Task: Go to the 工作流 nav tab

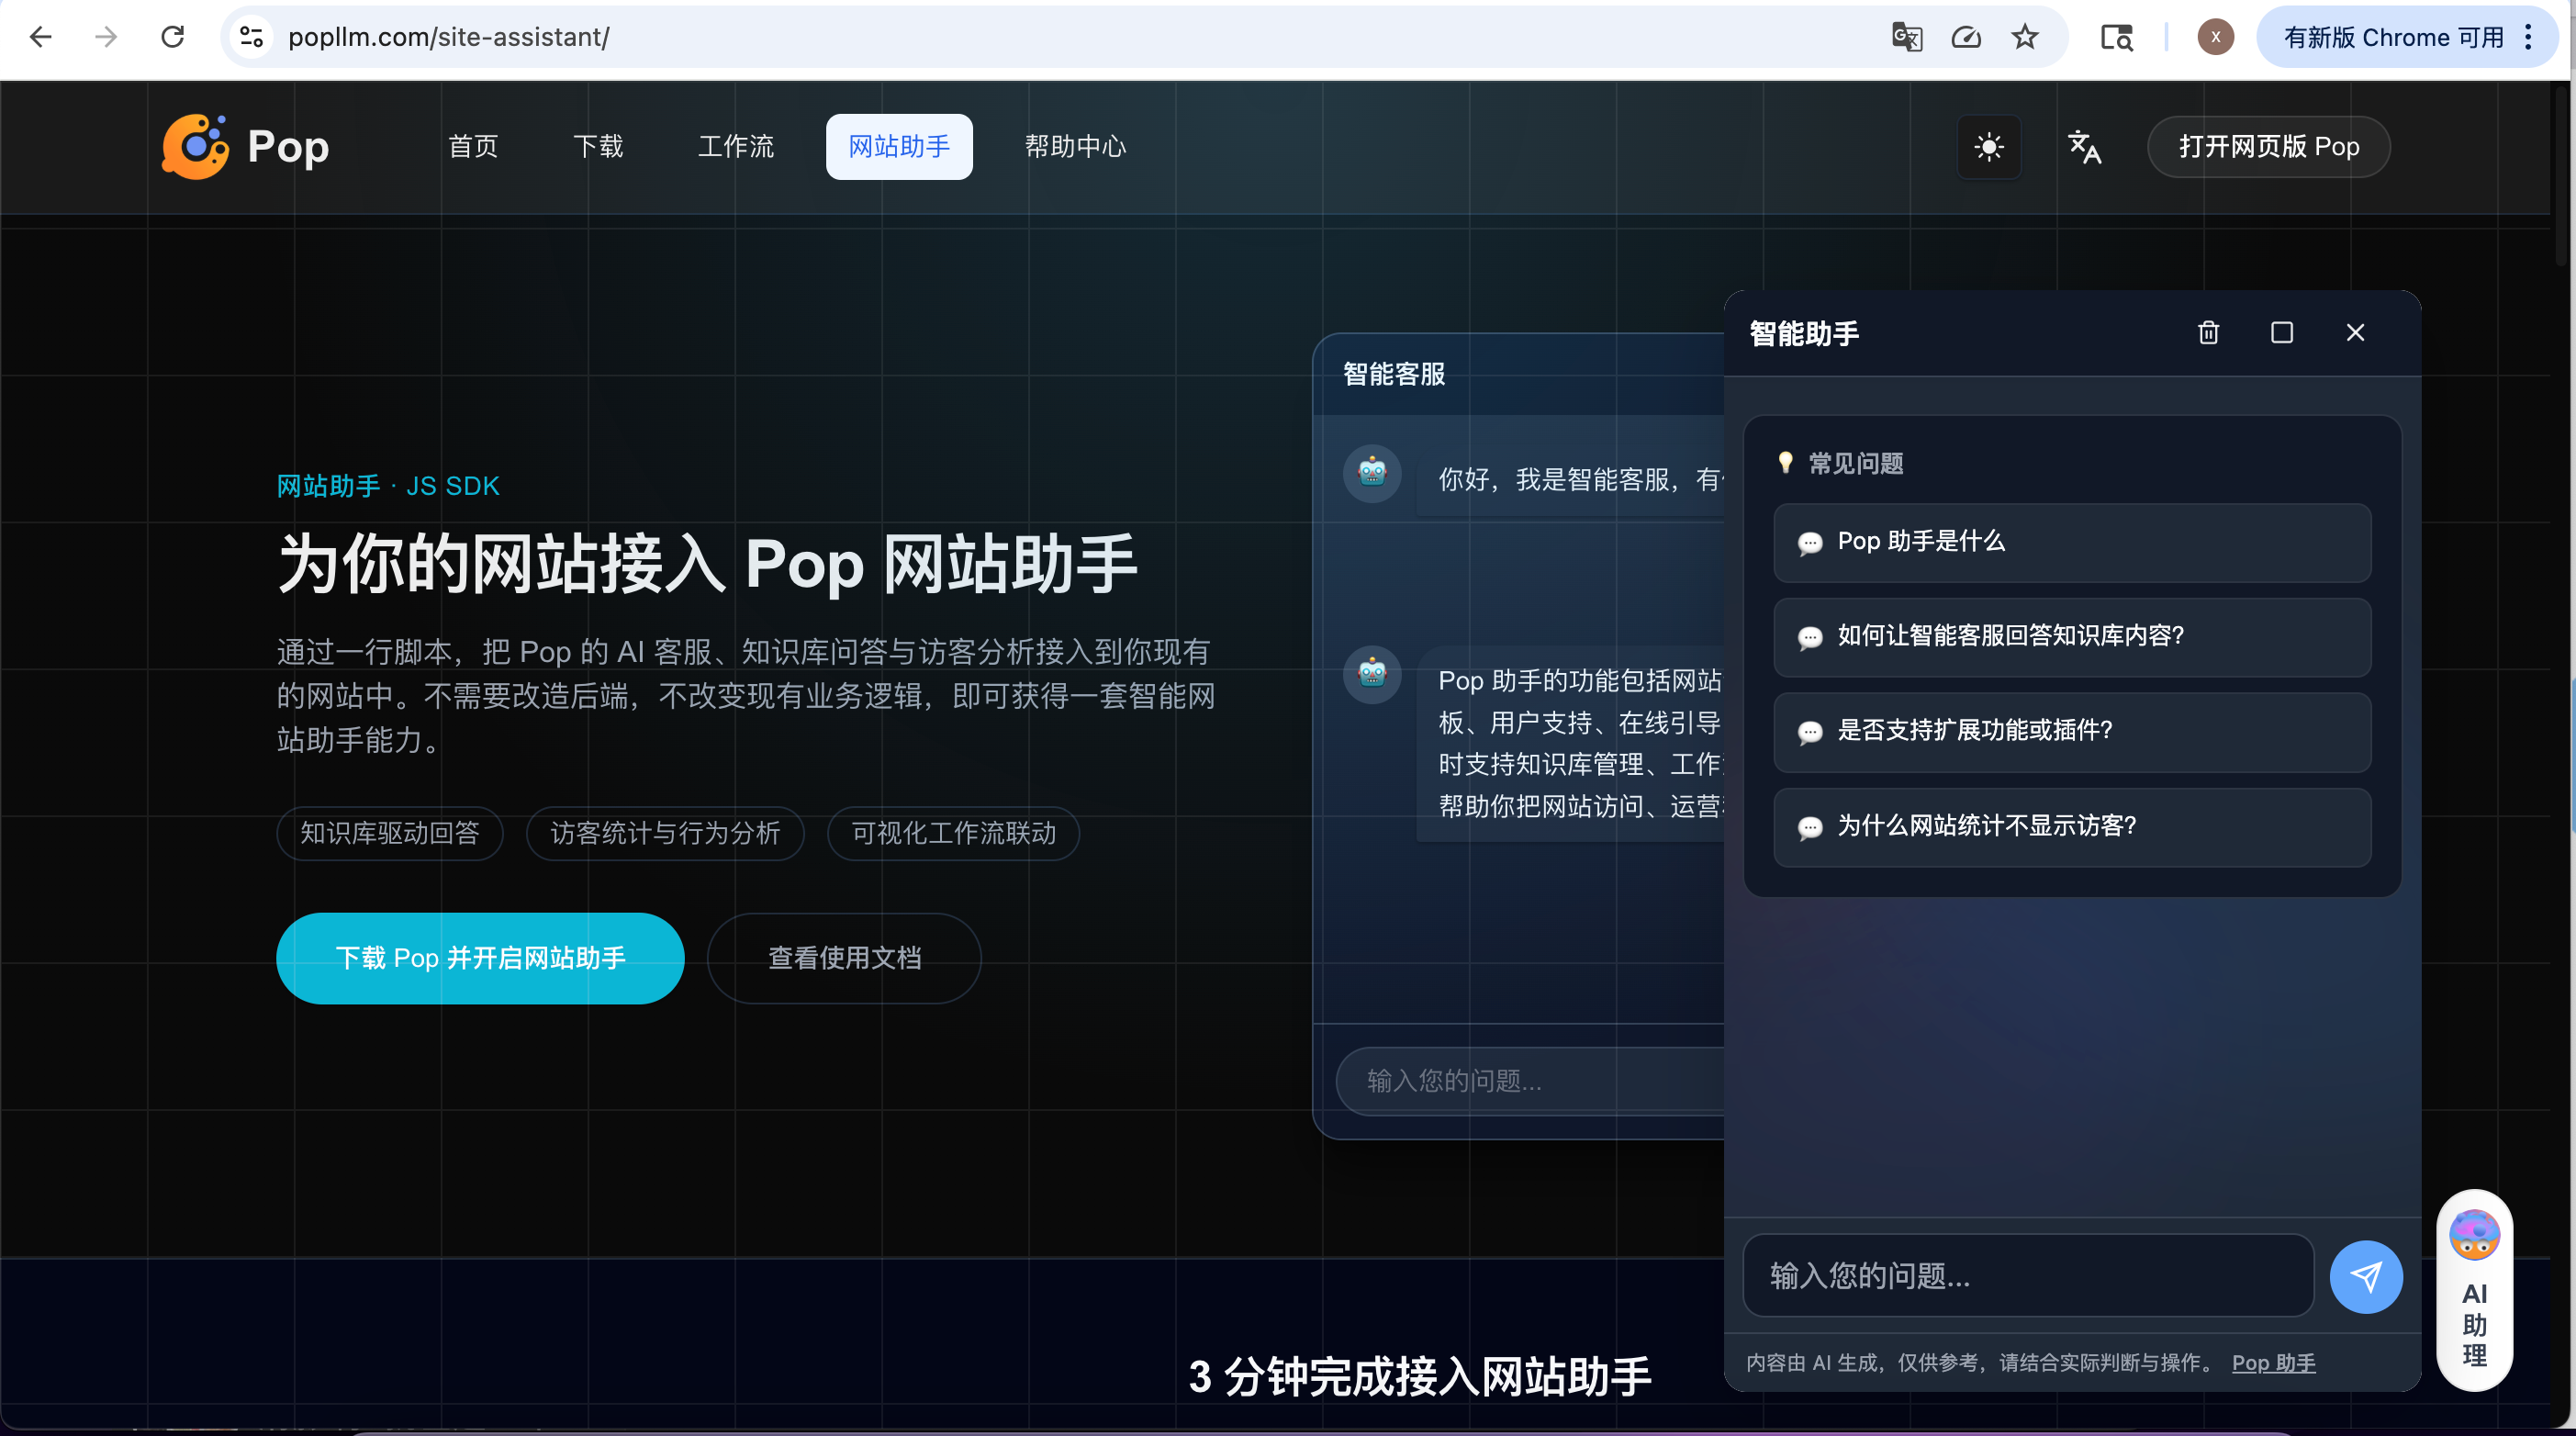Action: pyautogui.click(x=735, y=147)
